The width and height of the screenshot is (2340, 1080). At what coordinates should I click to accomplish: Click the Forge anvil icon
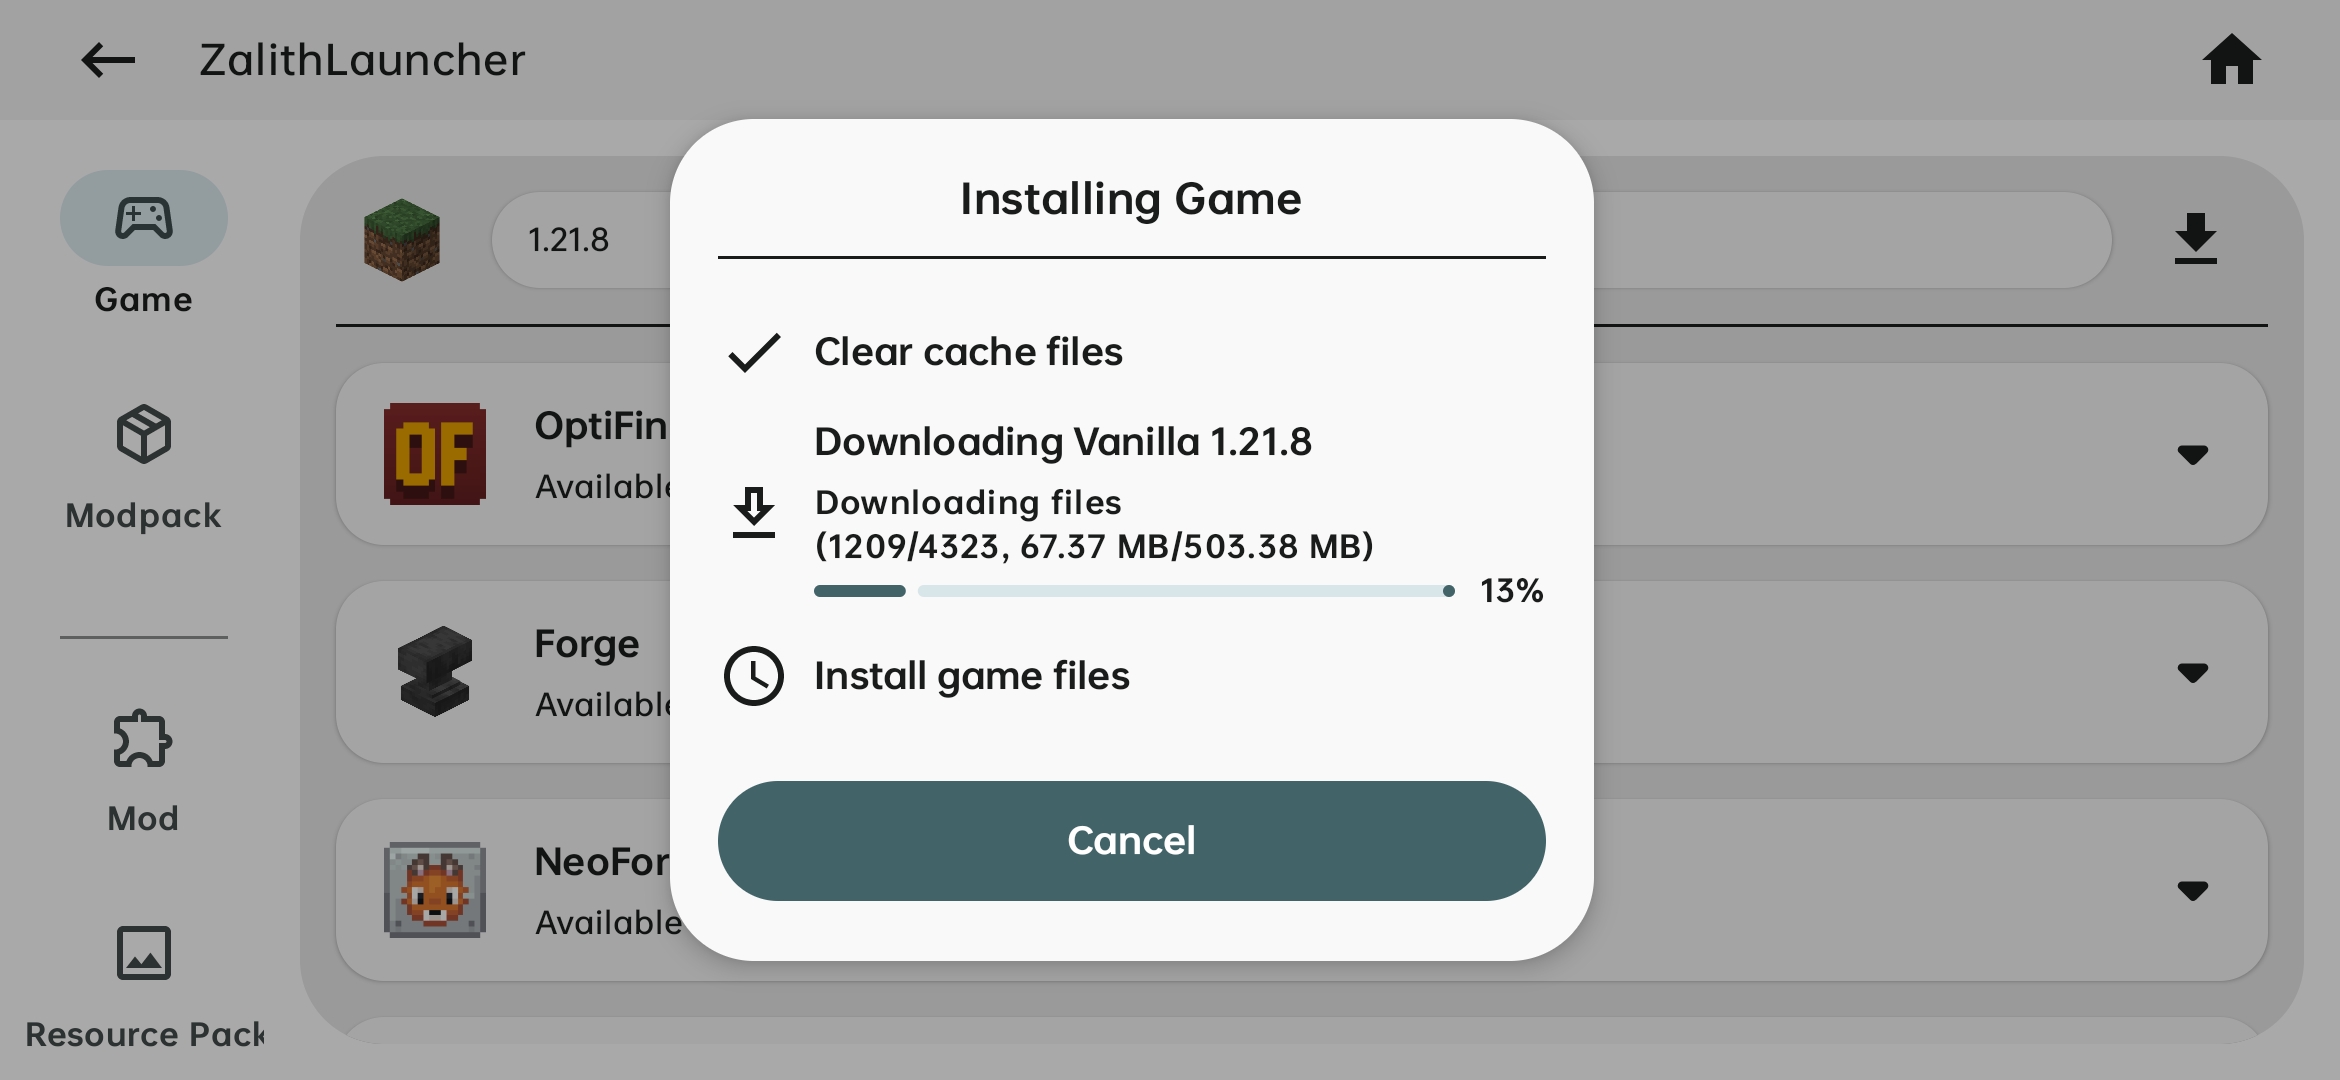click(434, 672)
